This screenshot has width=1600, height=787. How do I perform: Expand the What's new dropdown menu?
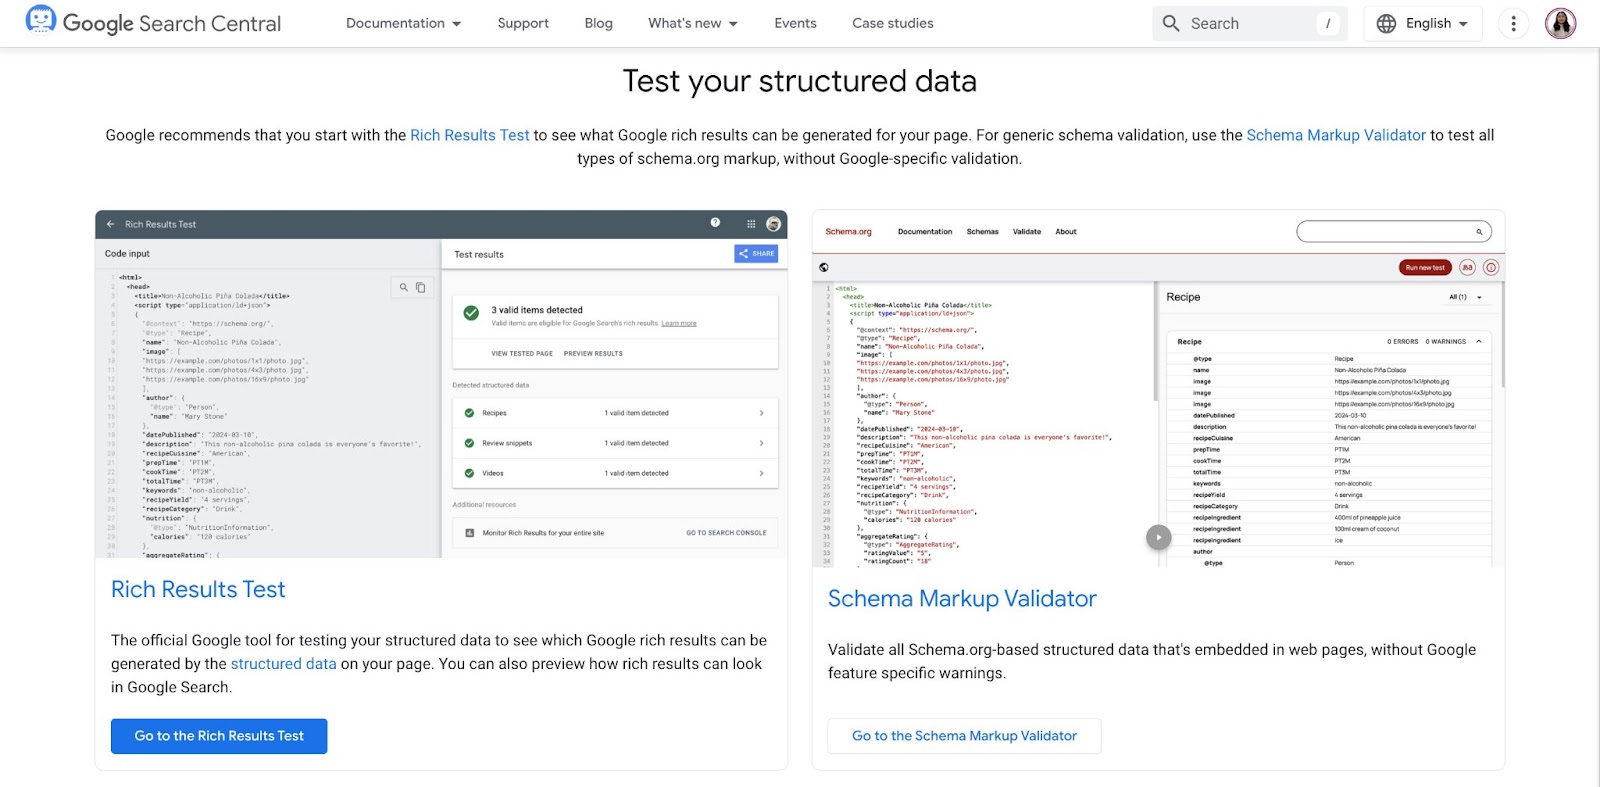[x=693, y=23]
